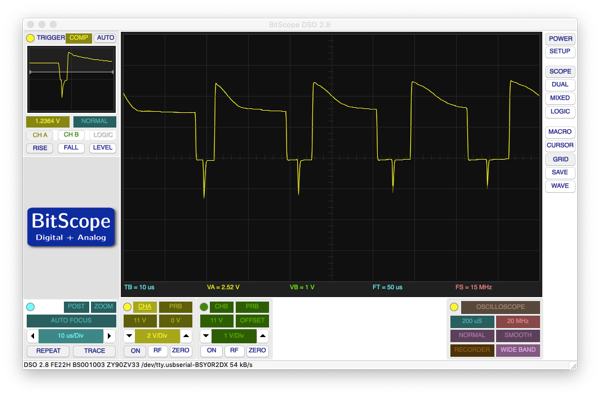The image size is (600, 397).
Task: Toggle the yellow Channel A indicator light
Action: point(127,307)
